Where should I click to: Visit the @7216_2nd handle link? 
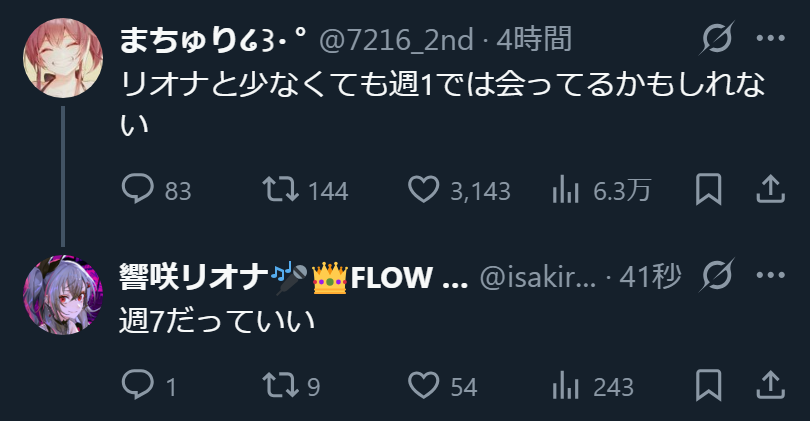coord(396,40)
